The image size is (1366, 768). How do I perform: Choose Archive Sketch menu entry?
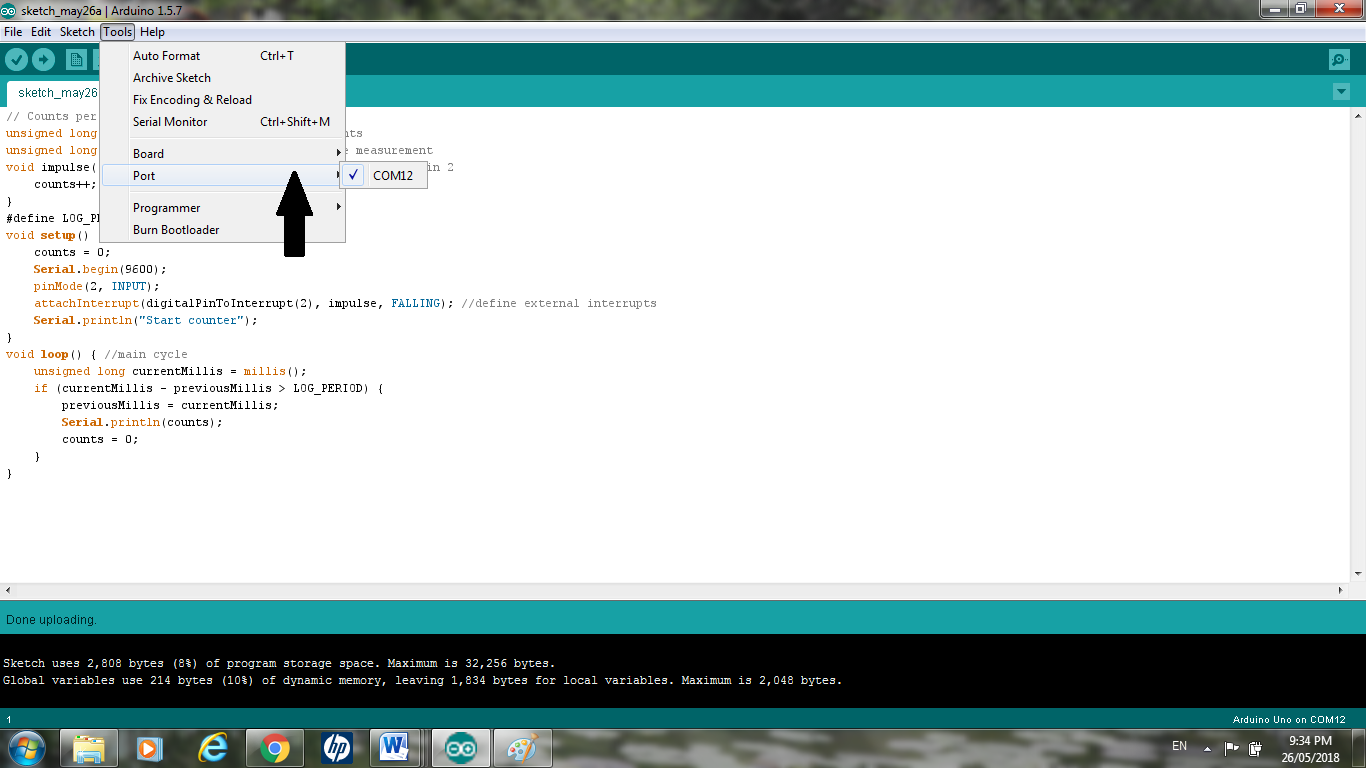pyautogui.click(x=224, y=77)
